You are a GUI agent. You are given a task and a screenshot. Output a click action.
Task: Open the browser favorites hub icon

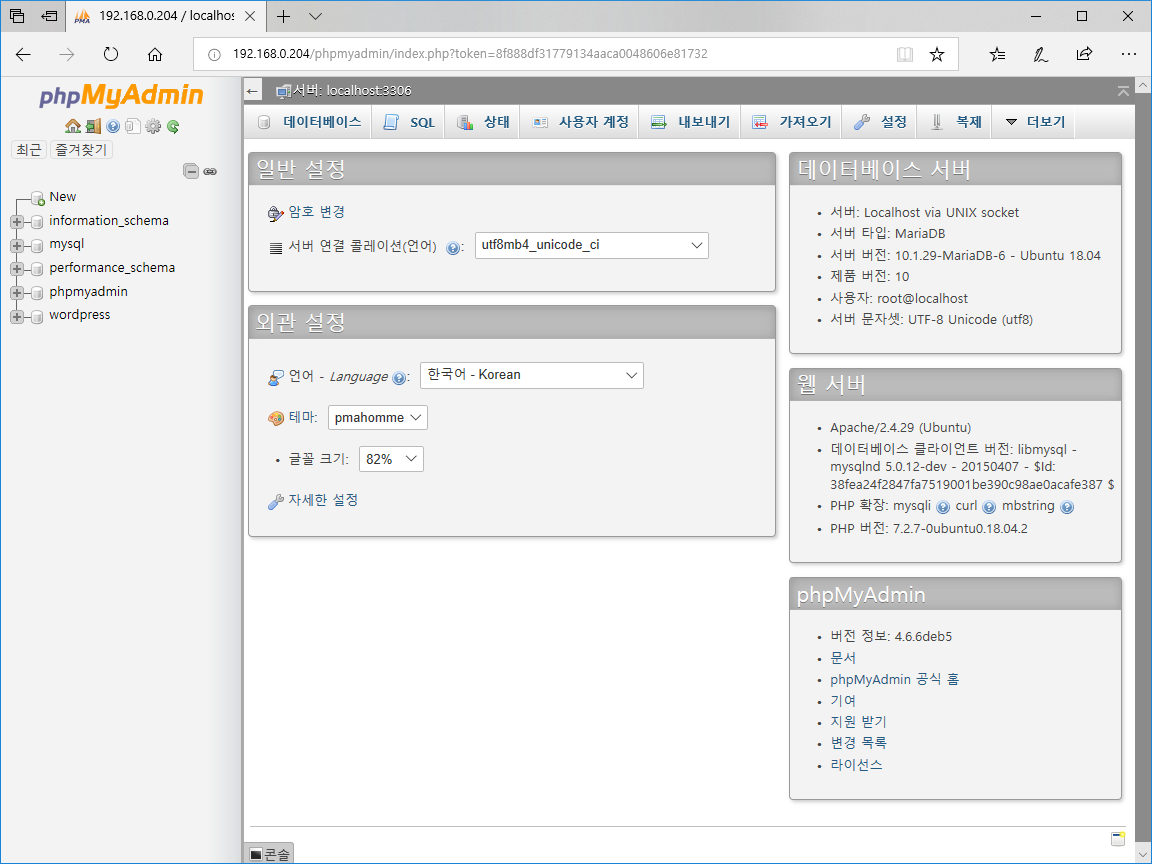pos(997,54)
